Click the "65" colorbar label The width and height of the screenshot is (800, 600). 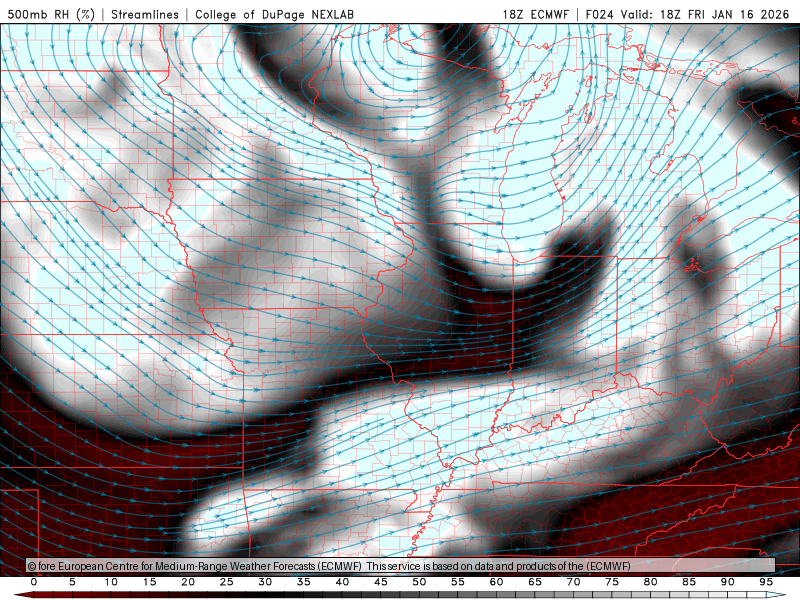(x=535, y=582)
